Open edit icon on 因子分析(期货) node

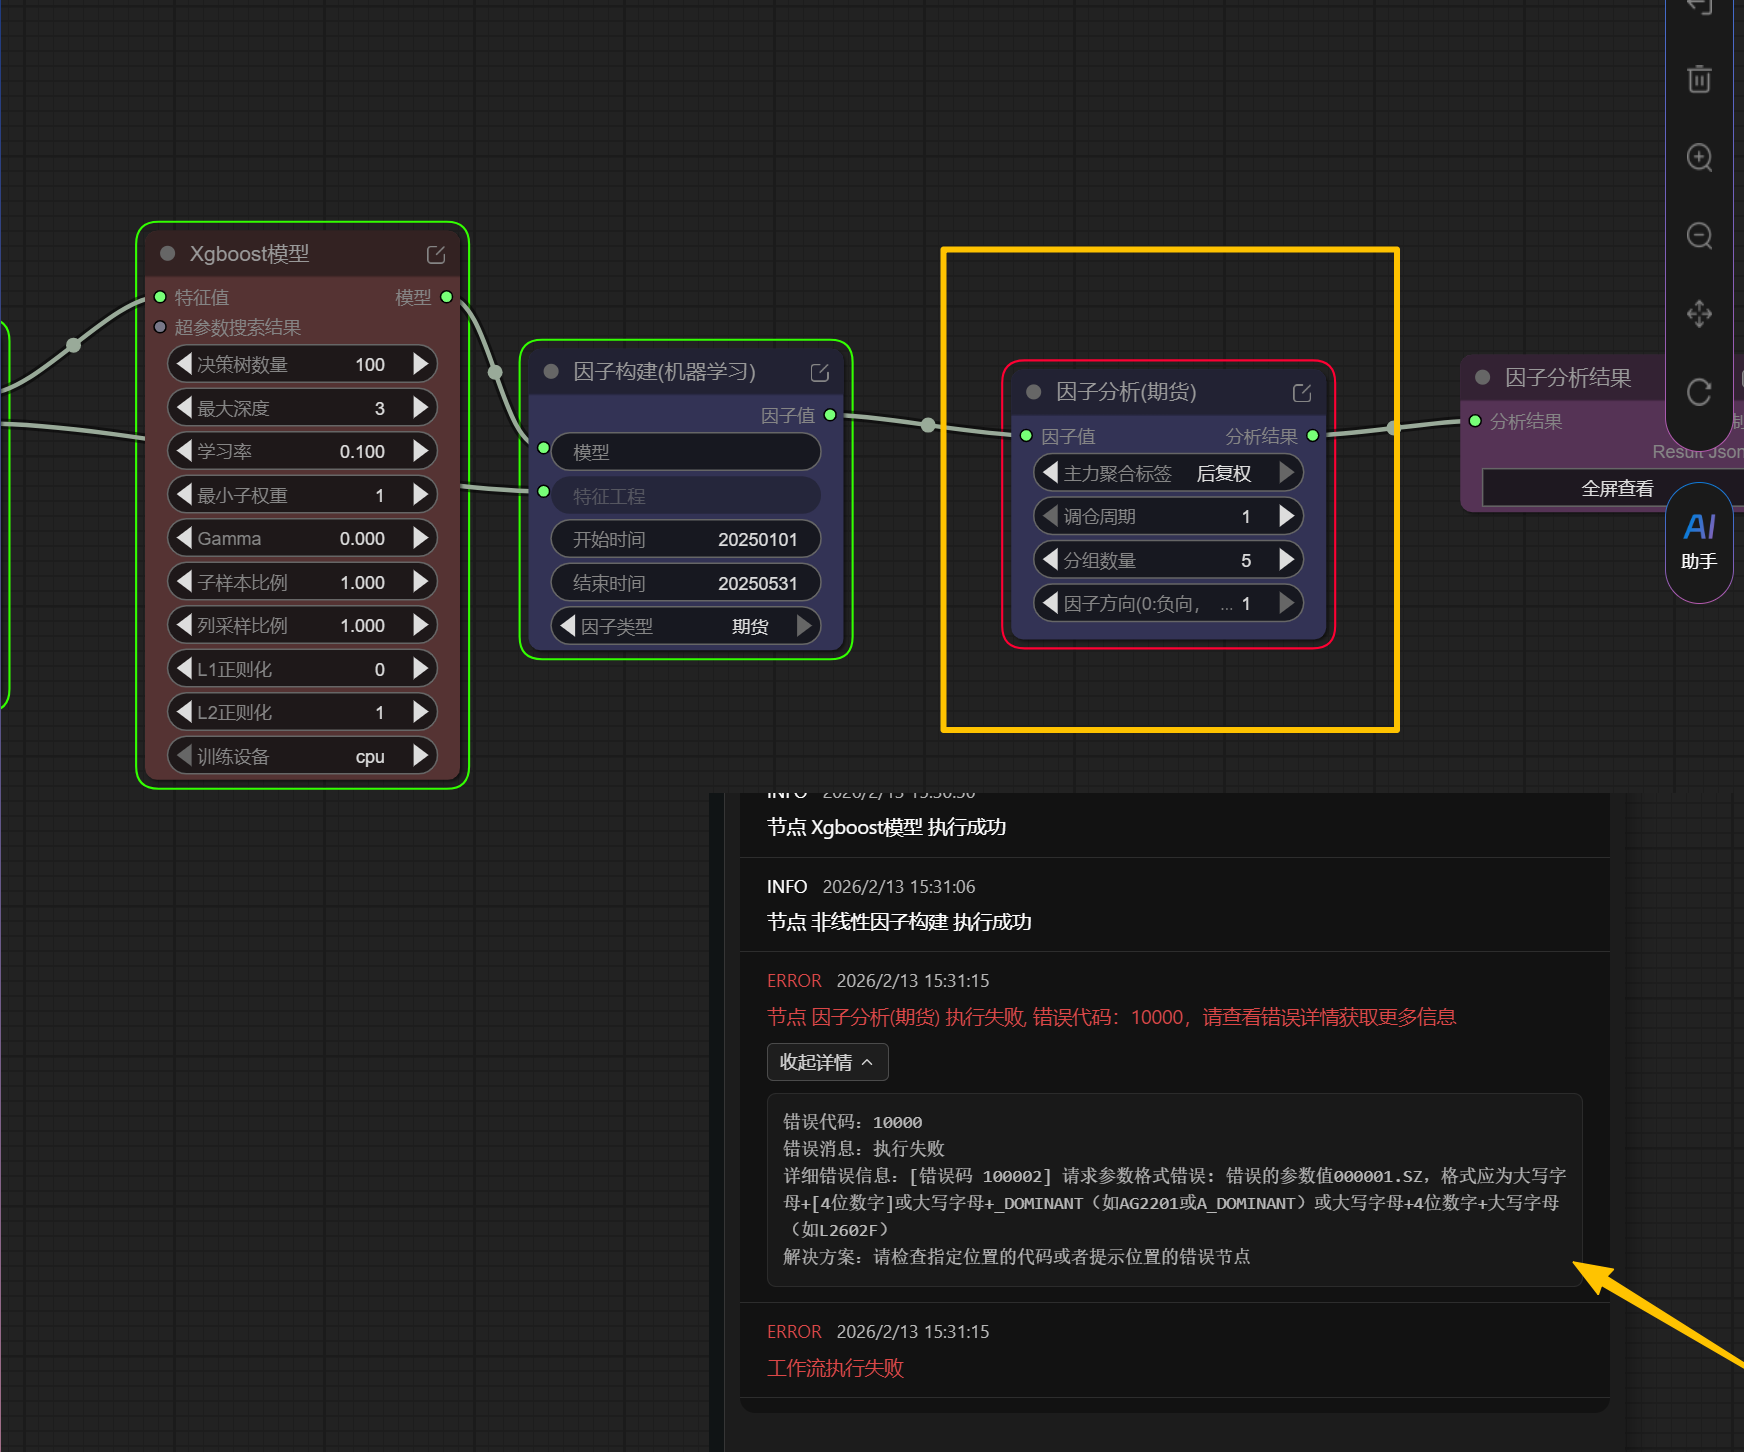(1302, 393)
